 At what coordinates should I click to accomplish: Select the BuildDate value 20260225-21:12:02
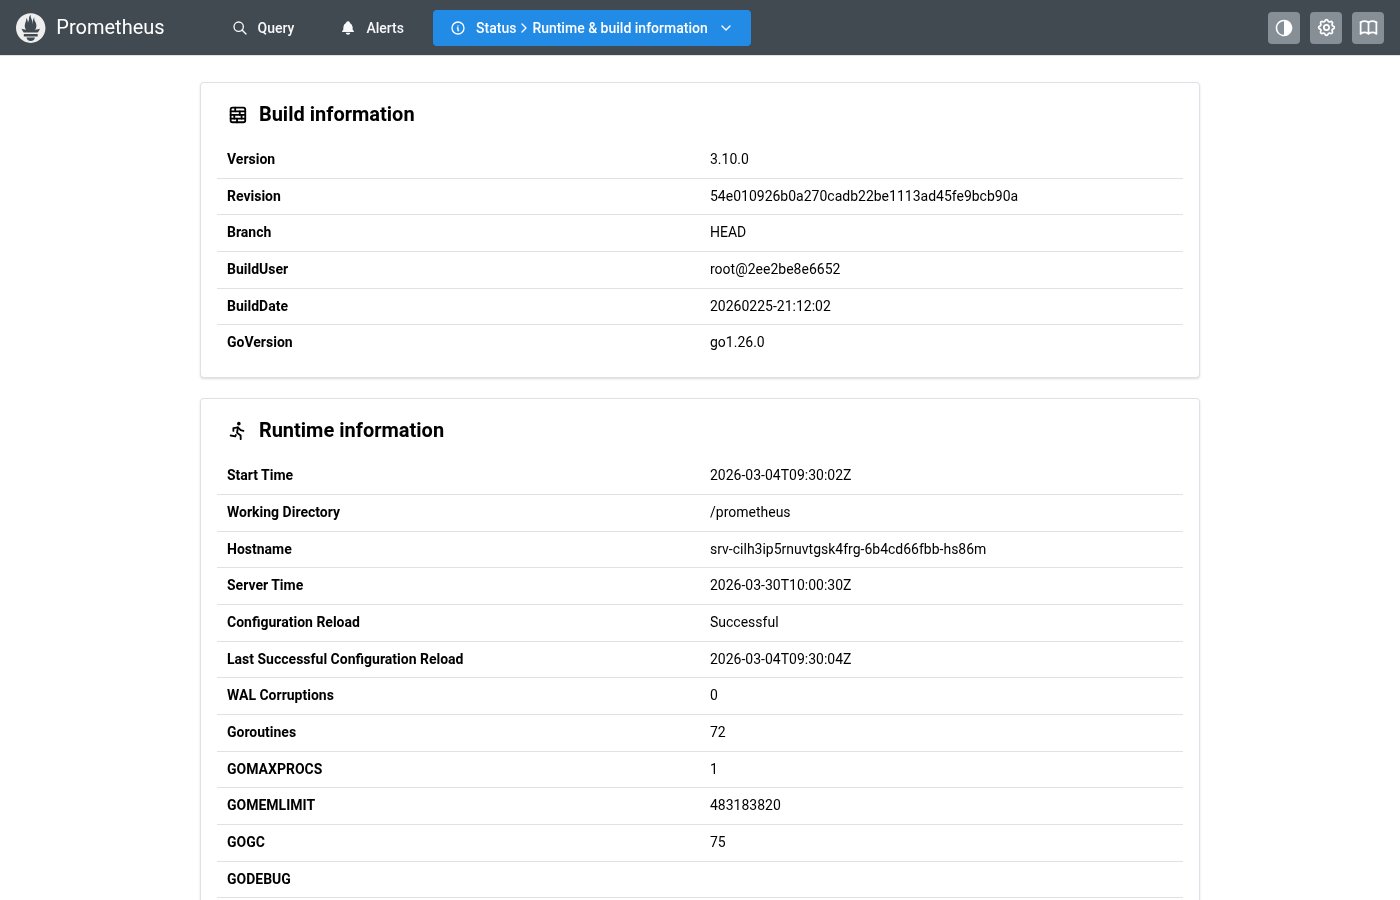770,306
